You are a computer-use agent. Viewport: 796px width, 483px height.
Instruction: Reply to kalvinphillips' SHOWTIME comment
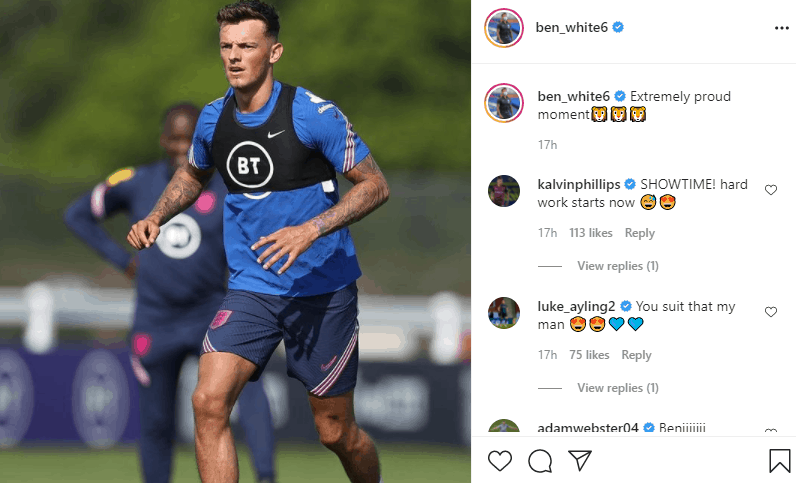(x=639, y=233)
